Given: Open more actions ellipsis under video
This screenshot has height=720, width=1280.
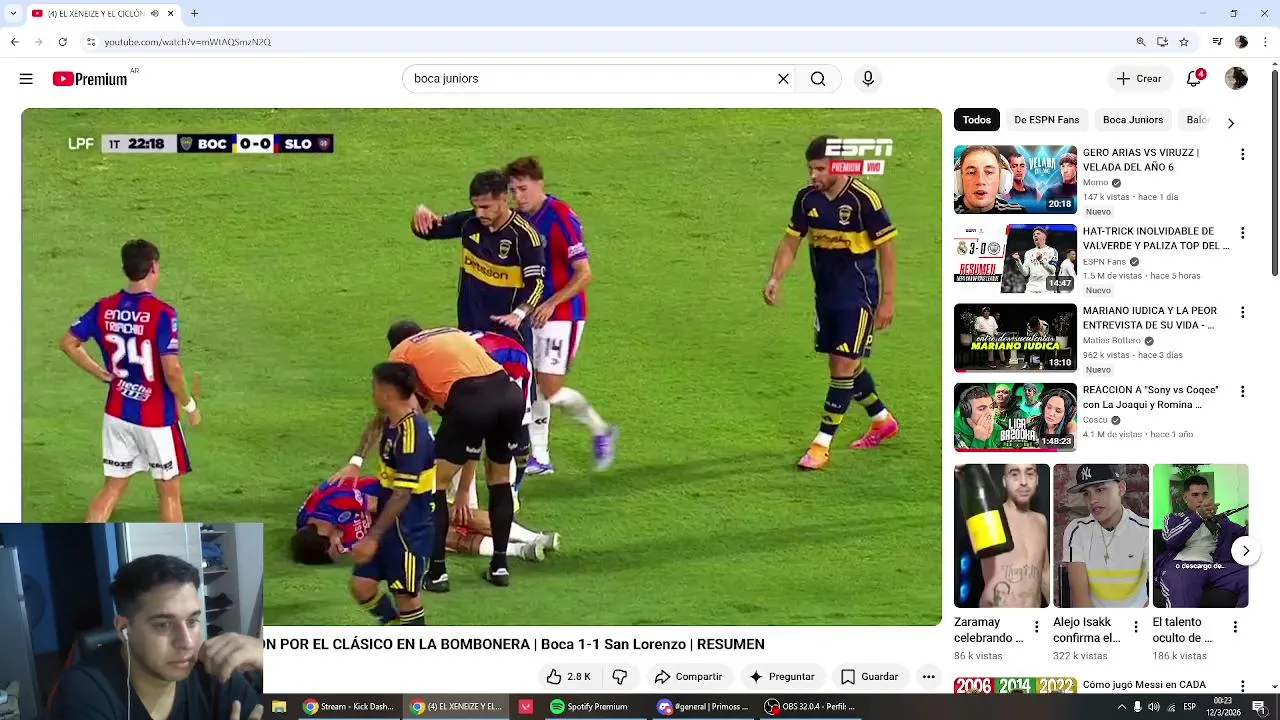Looking at the screenshot, I should coord(928,677).
